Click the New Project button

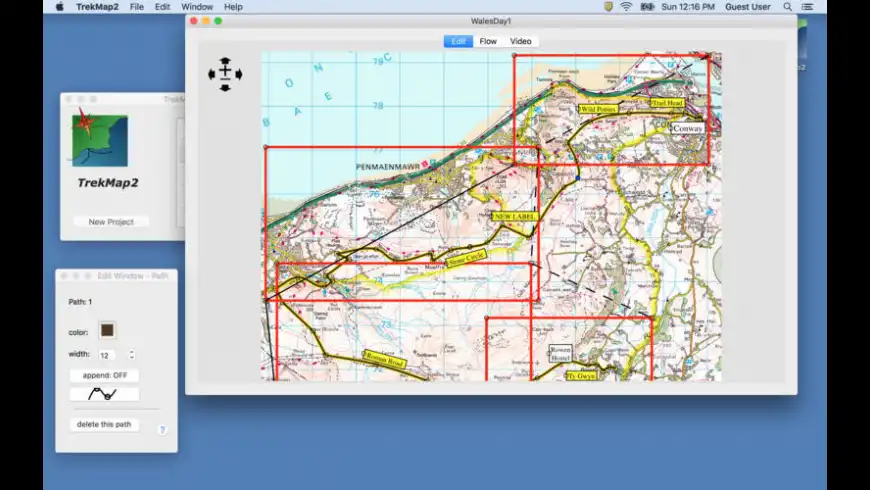(x=111, y=222)
